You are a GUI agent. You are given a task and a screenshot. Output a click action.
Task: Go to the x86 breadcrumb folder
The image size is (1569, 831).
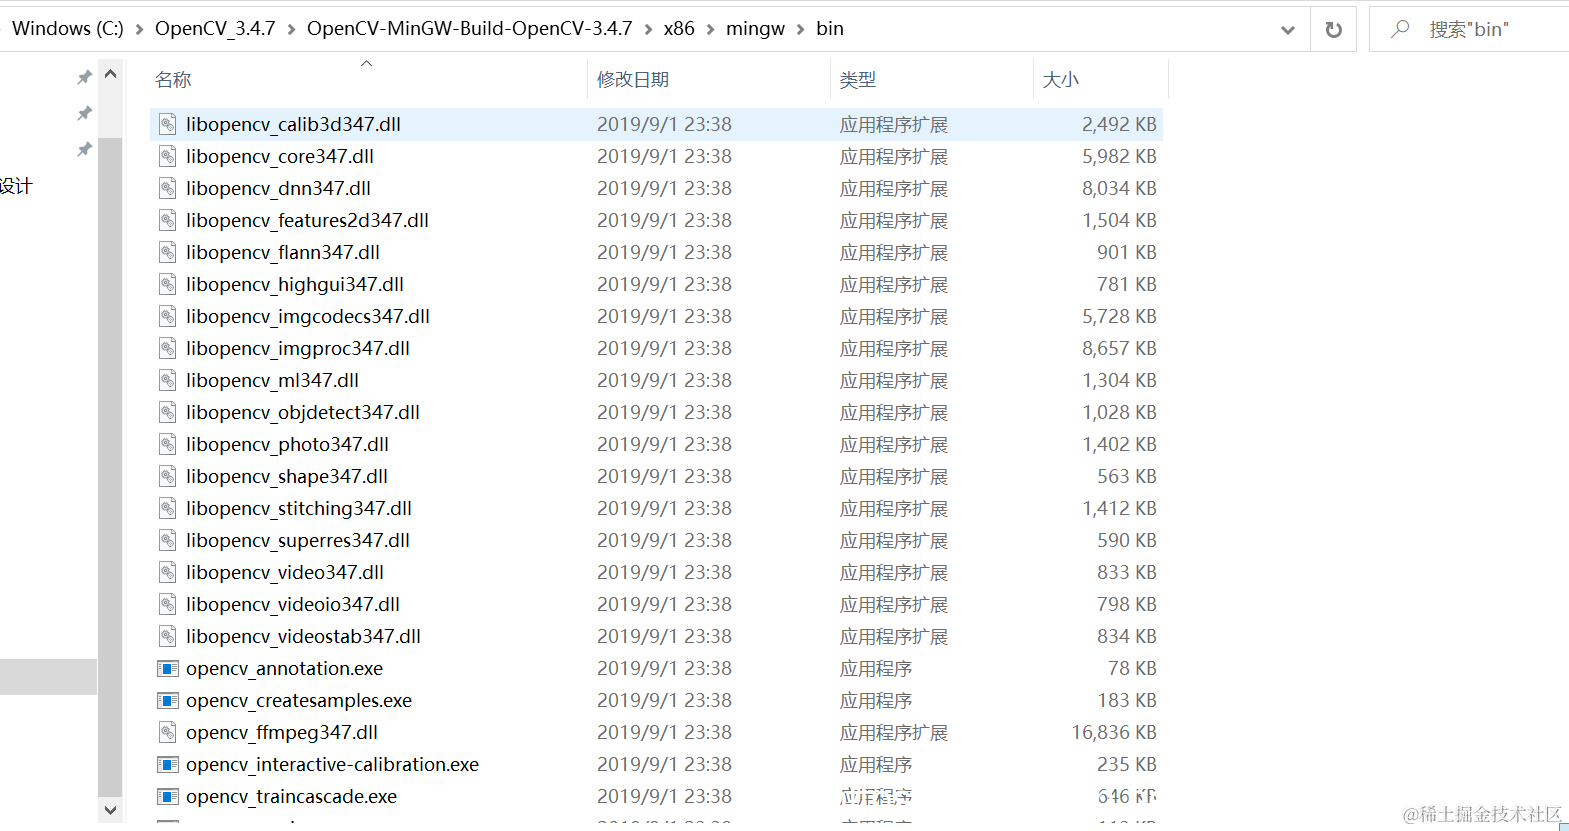[679, 29]
